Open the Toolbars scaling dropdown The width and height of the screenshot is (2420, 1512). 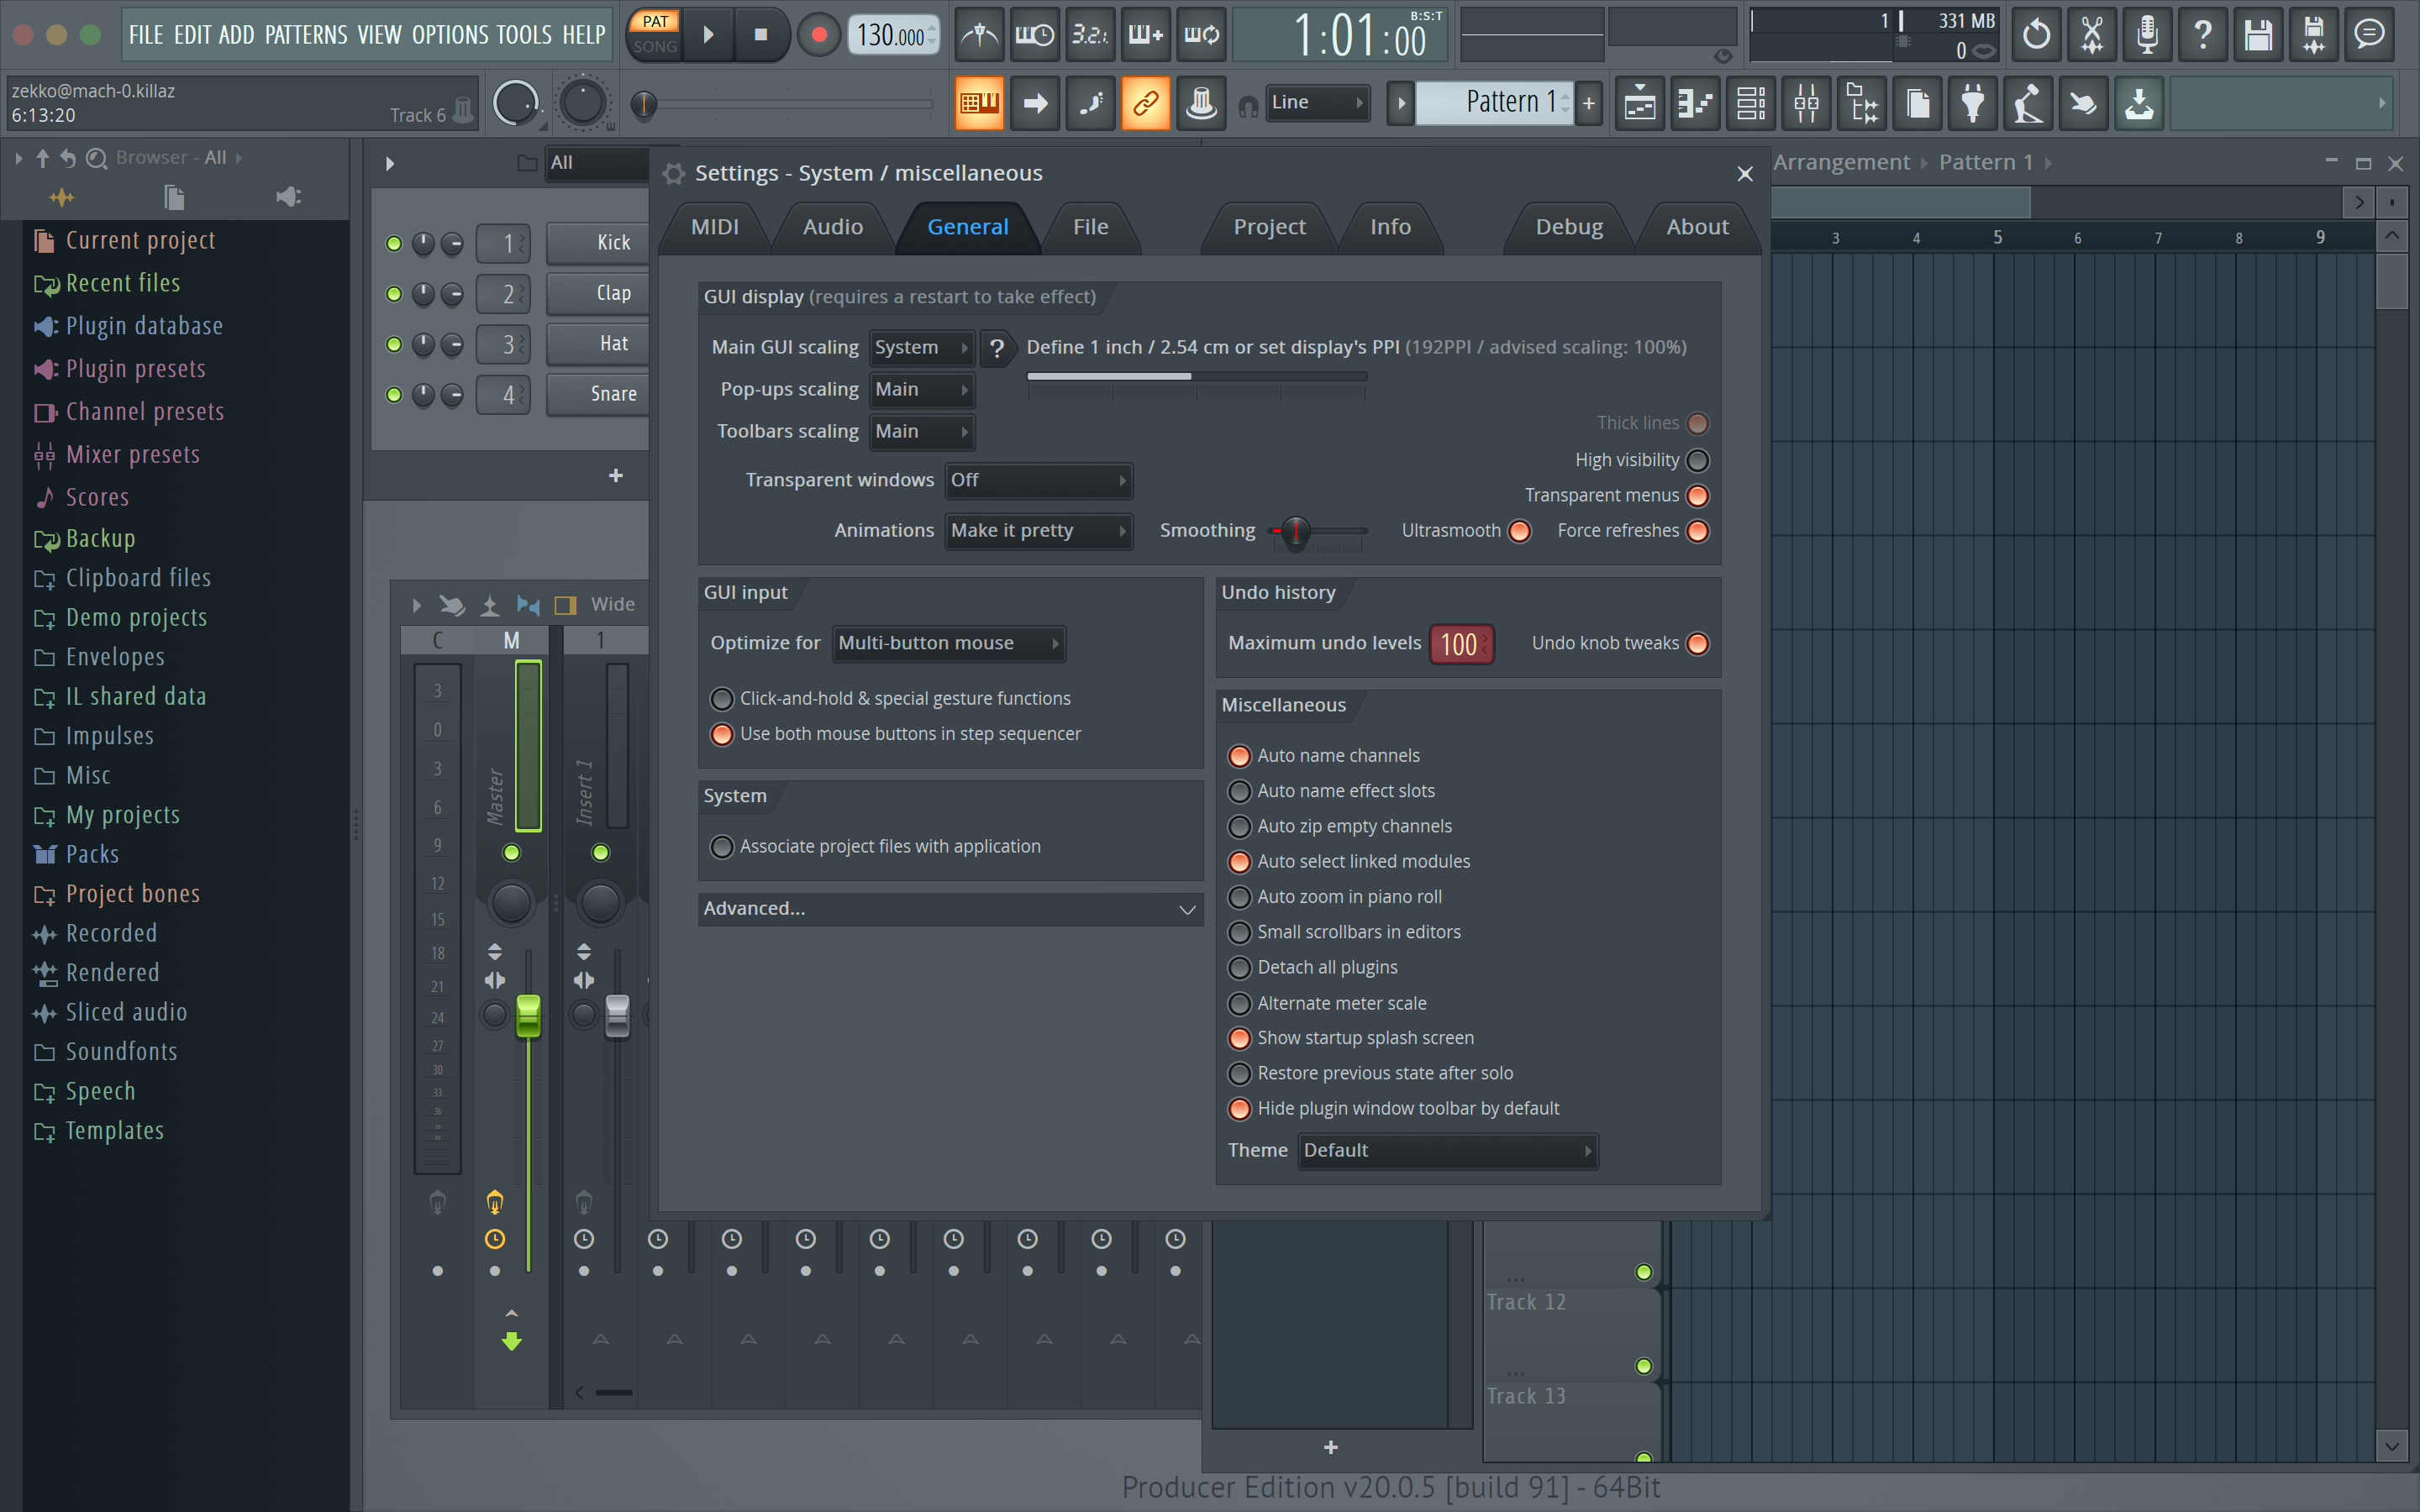(921, 432)
